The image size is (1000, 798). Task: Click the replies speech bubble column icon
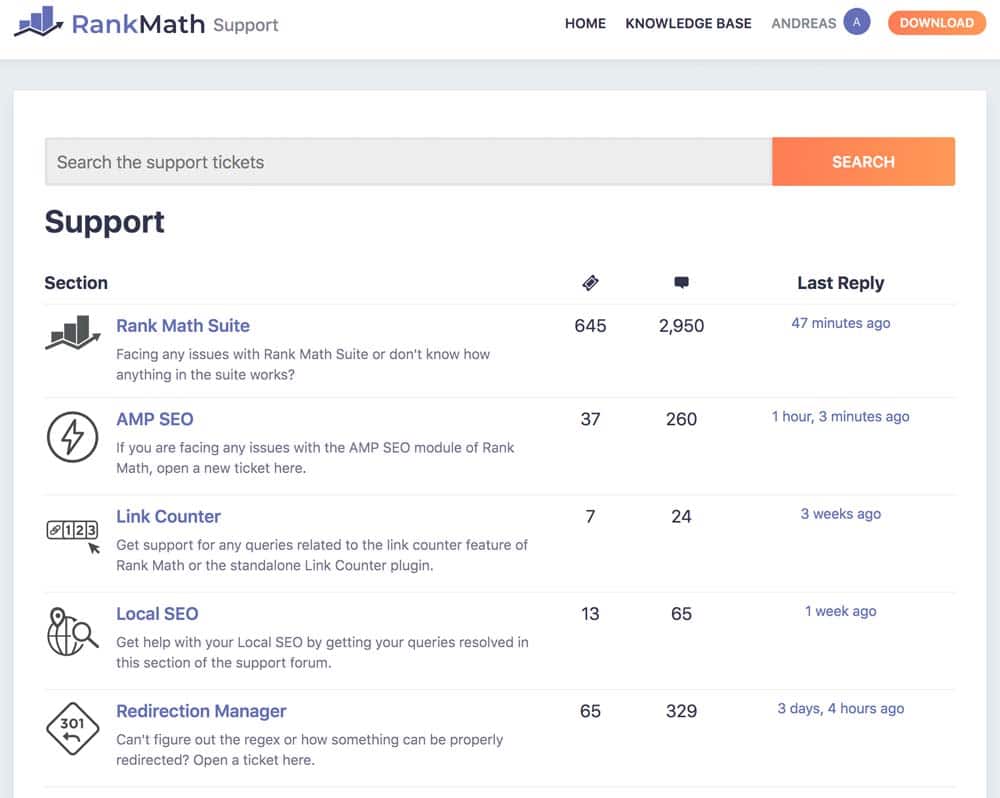(681, 283)
